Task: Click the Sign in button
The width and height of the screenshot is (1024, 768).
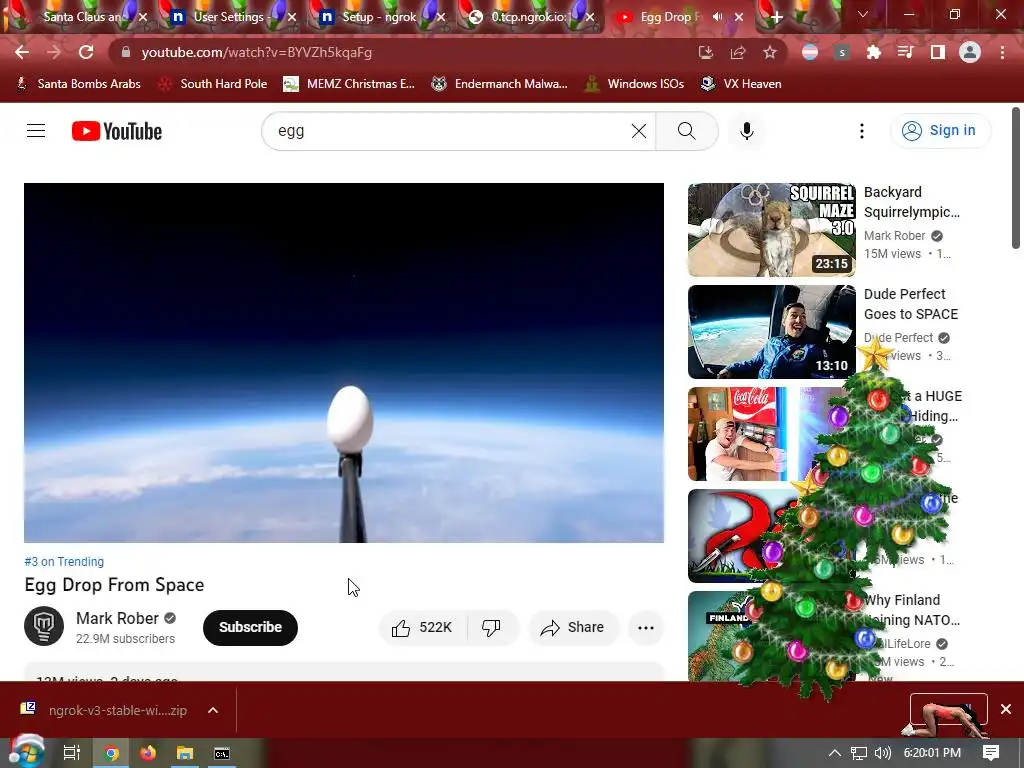Action: click(940, 131)
